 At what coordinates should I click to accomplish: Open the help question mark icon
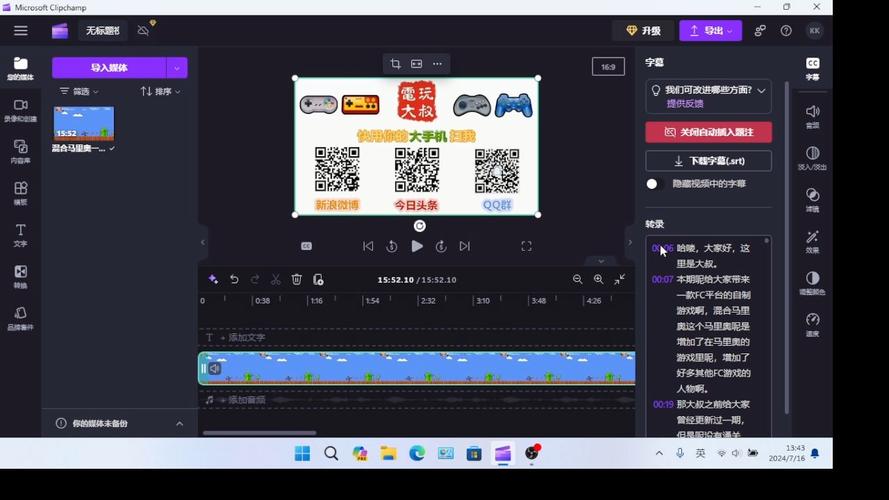(786, 31)
